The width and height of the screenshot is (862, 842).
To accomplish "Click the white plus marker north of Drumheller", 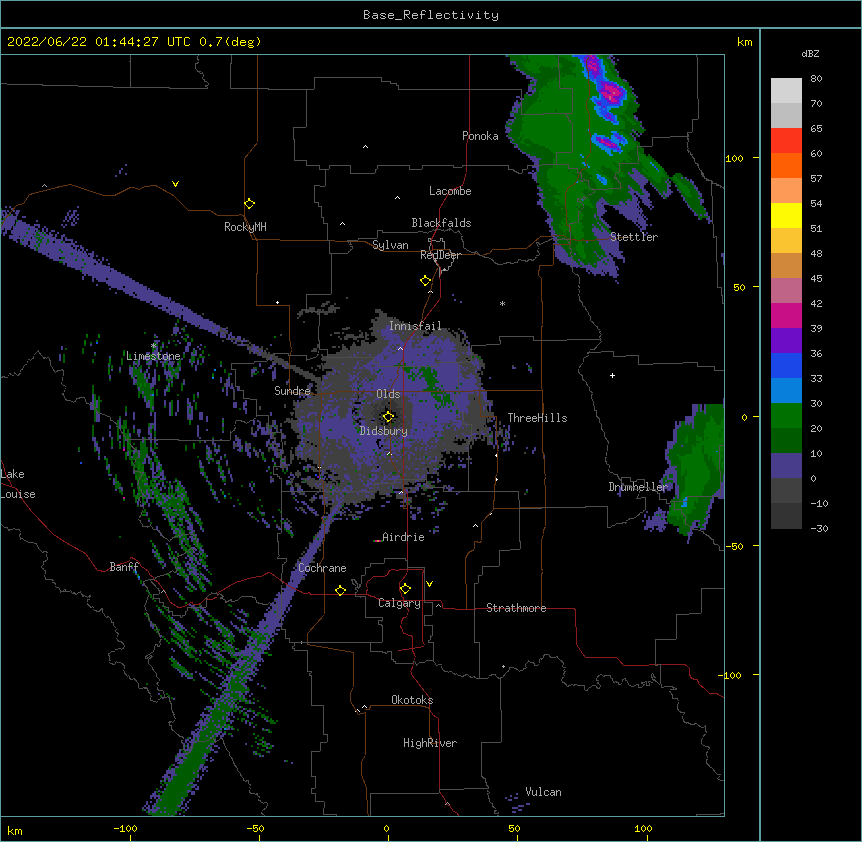I will 612,375.
